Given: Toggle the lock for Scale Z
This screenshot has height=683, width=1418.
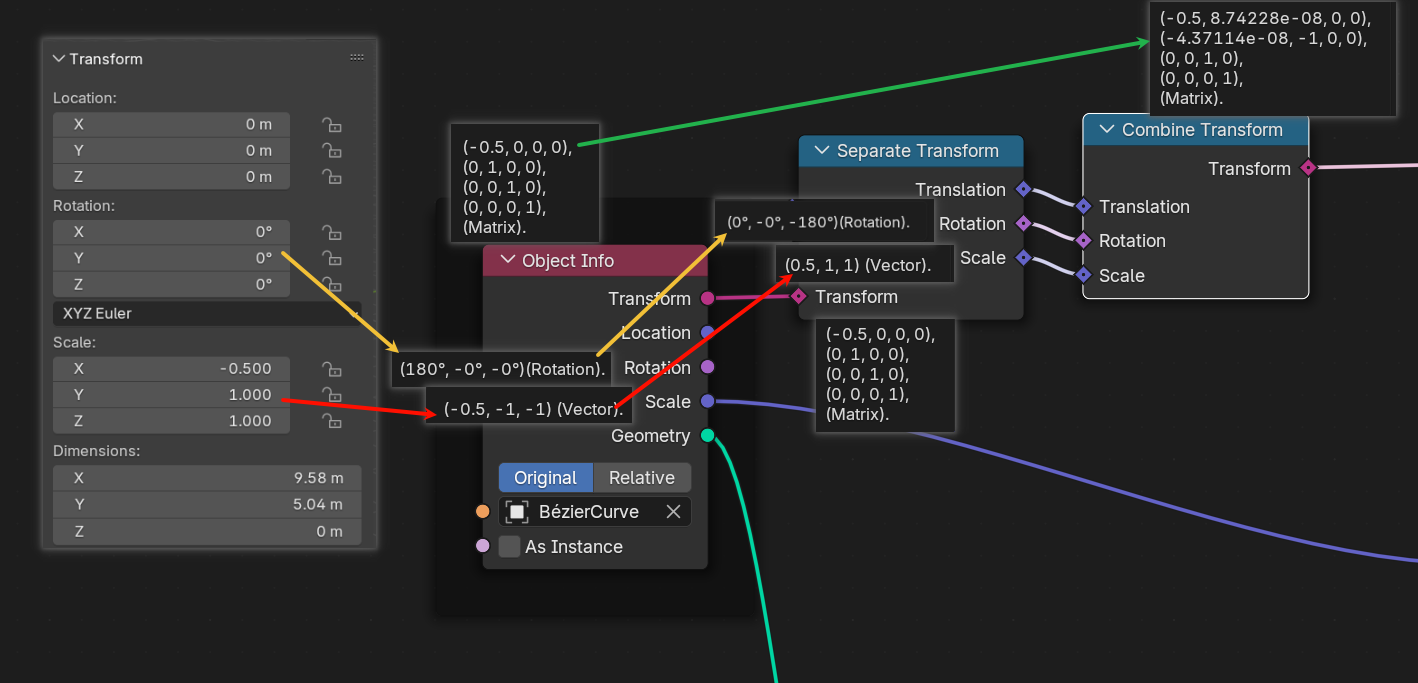Looking at the screenshot, I should tap(331, 421).
